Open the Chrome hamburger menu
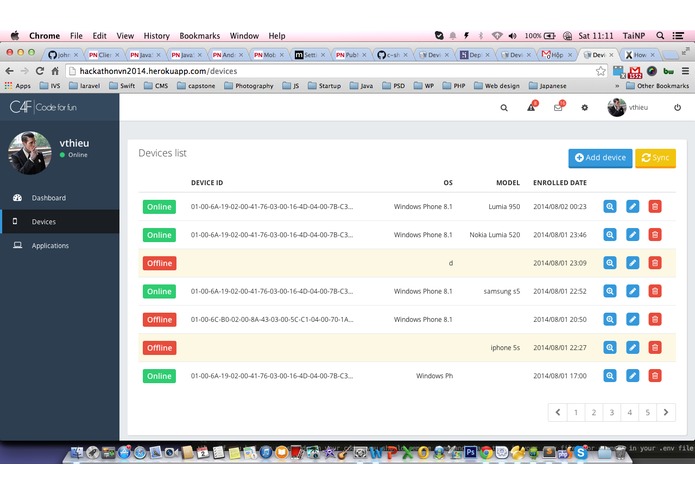This screenshot has height=494, width=695. (685, 71)
